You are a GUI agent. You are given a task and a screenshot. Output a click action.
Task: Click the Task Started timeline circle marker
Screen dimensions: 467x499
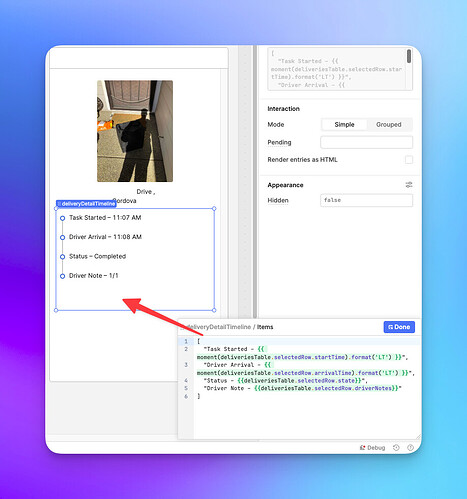[62, 218]
